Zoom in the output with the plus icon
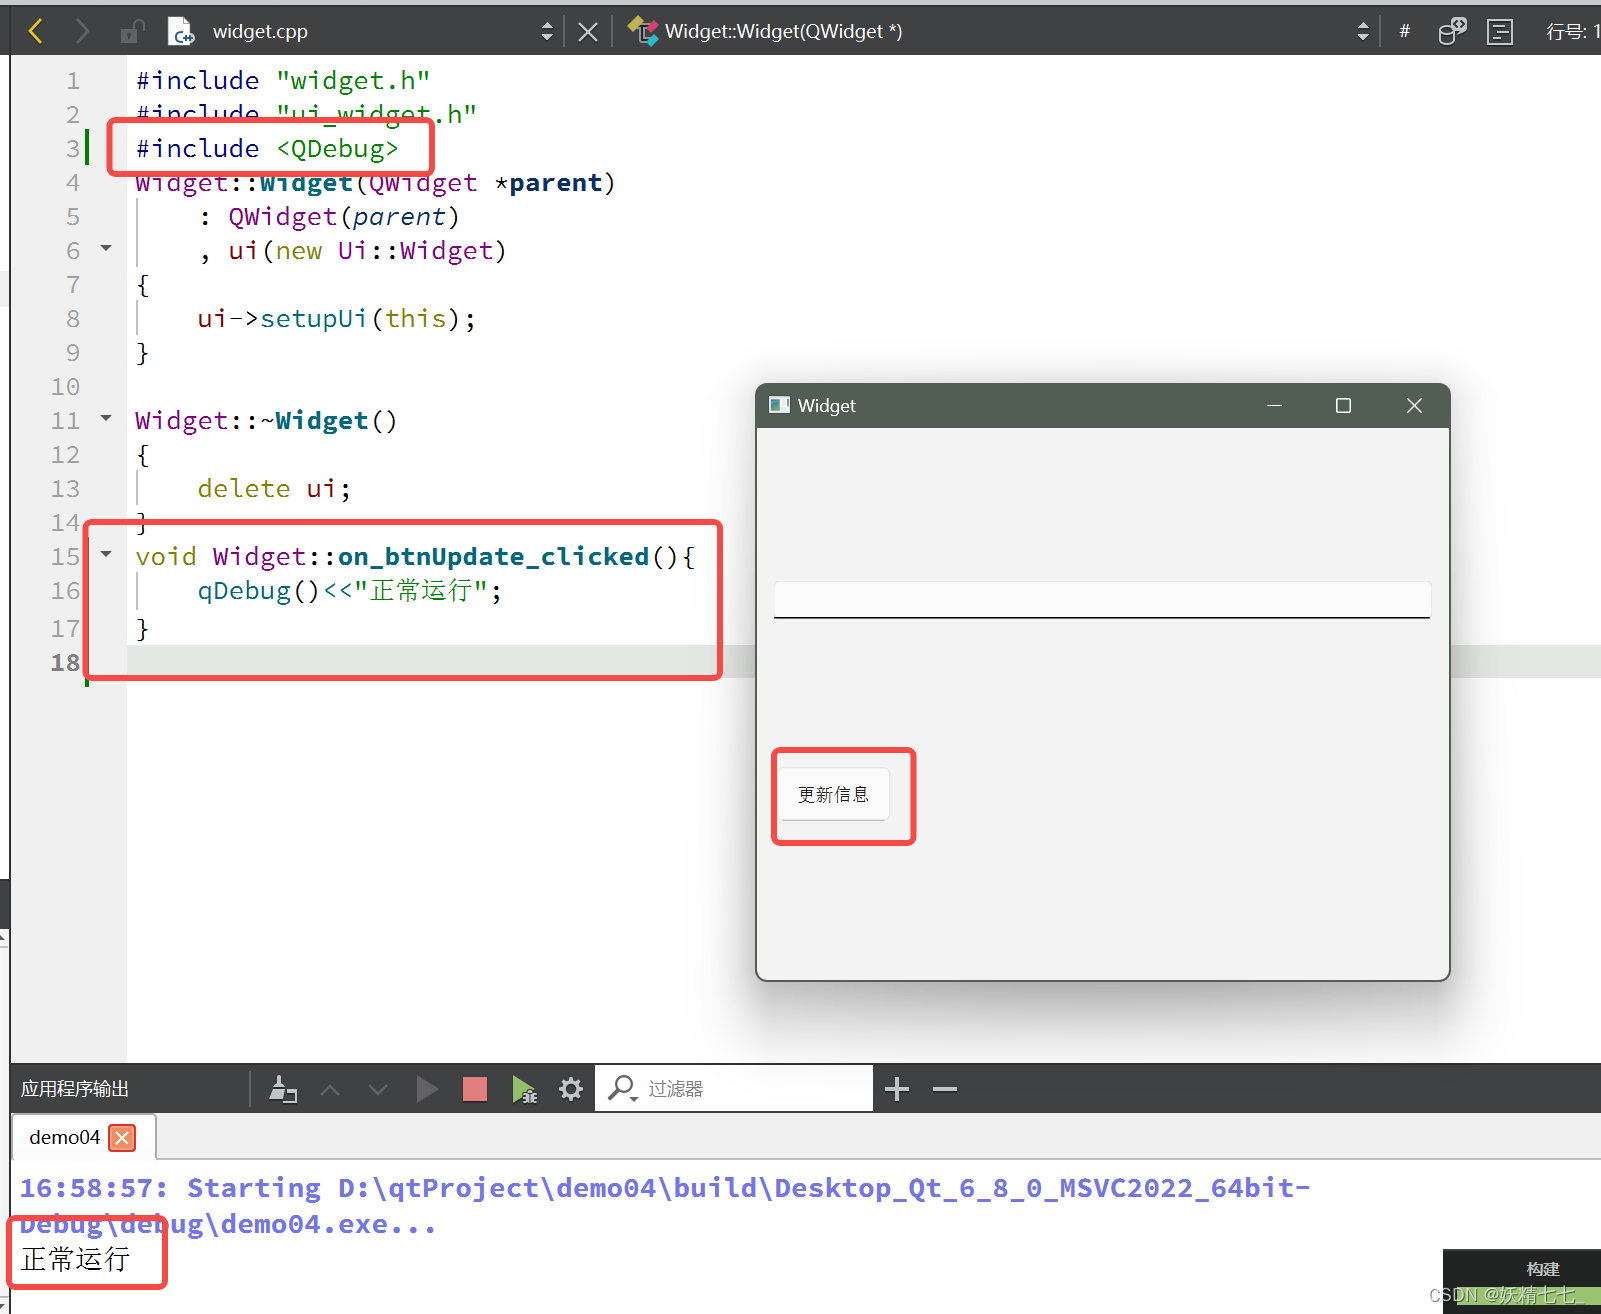 click(897, 1089)
